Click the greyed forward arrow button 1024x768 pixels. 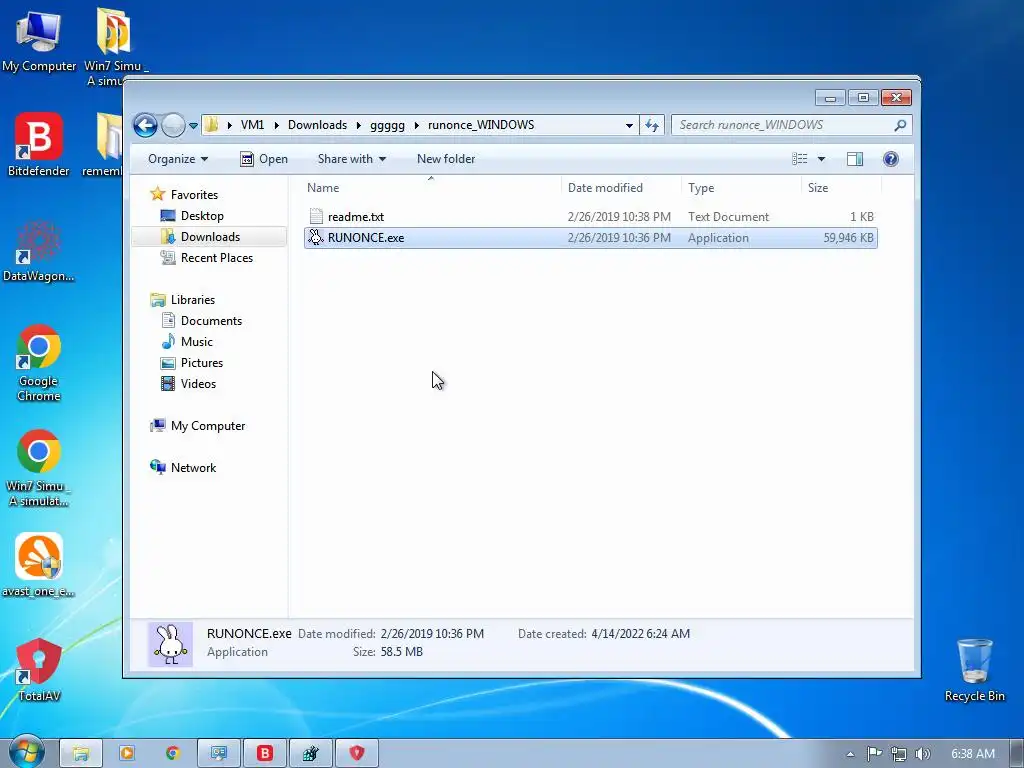pyautogui.click(x=173, y=125)
